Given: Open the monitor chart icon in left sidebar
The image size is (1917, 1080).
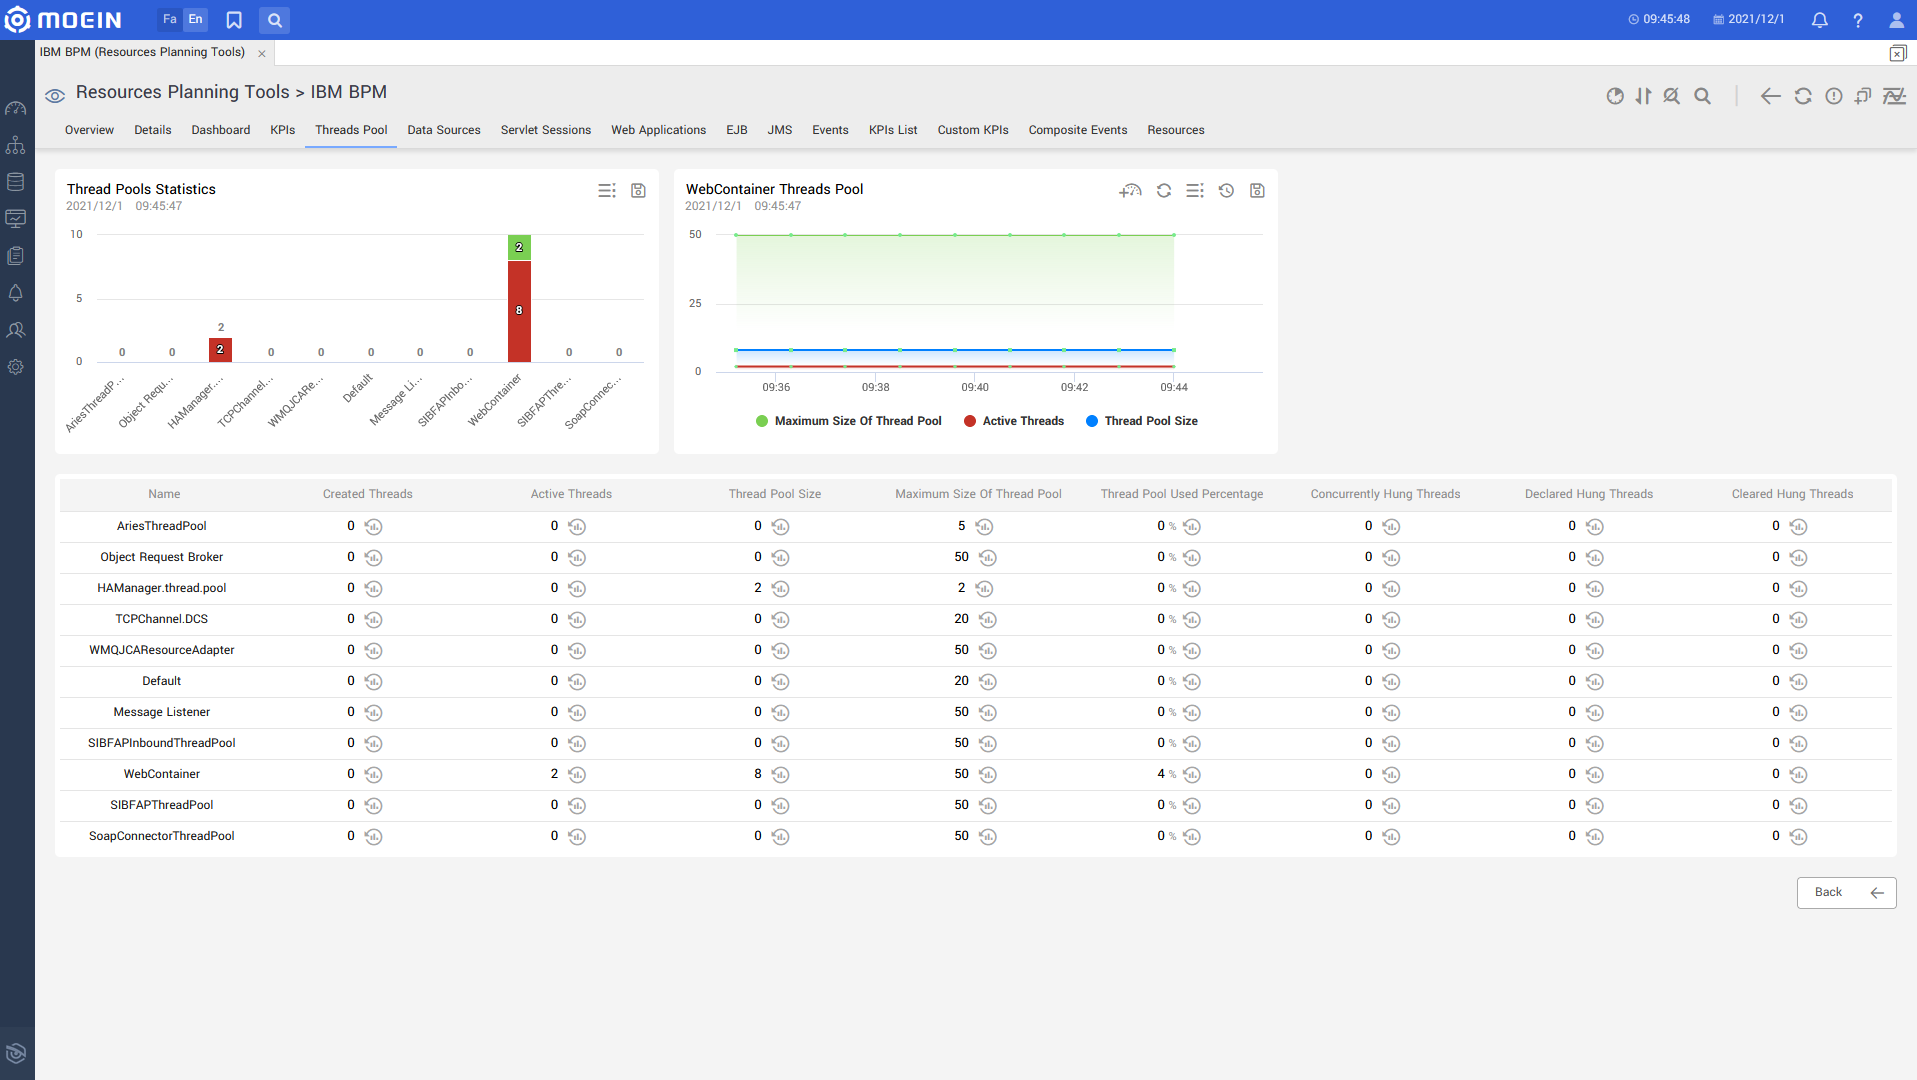Looking at the screenshot, I should pyautogui.click(x=16, y=219).
